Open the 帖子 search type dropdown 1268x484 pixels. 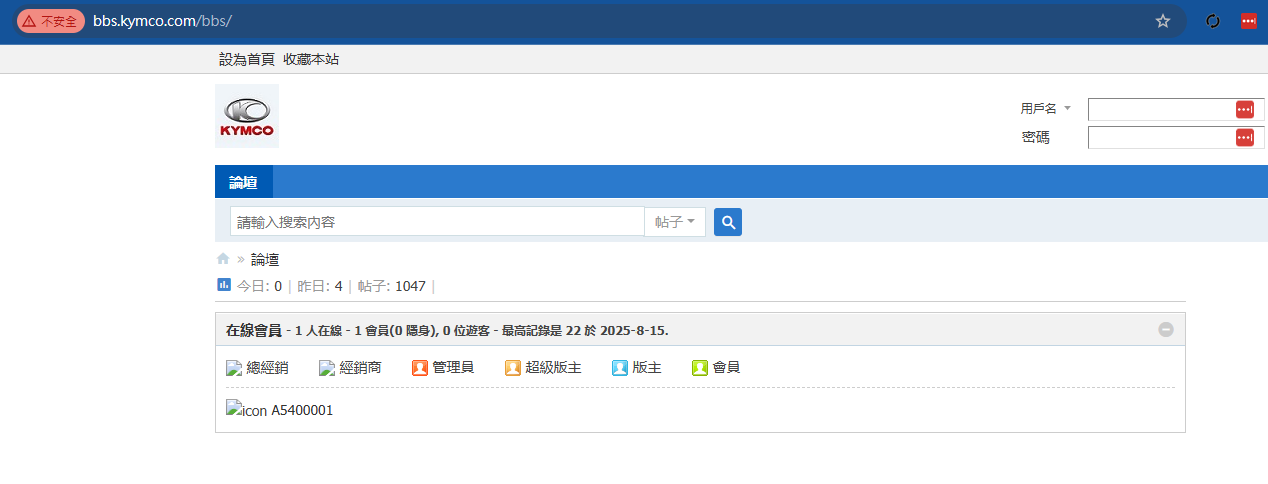click(x=675, y=222)
